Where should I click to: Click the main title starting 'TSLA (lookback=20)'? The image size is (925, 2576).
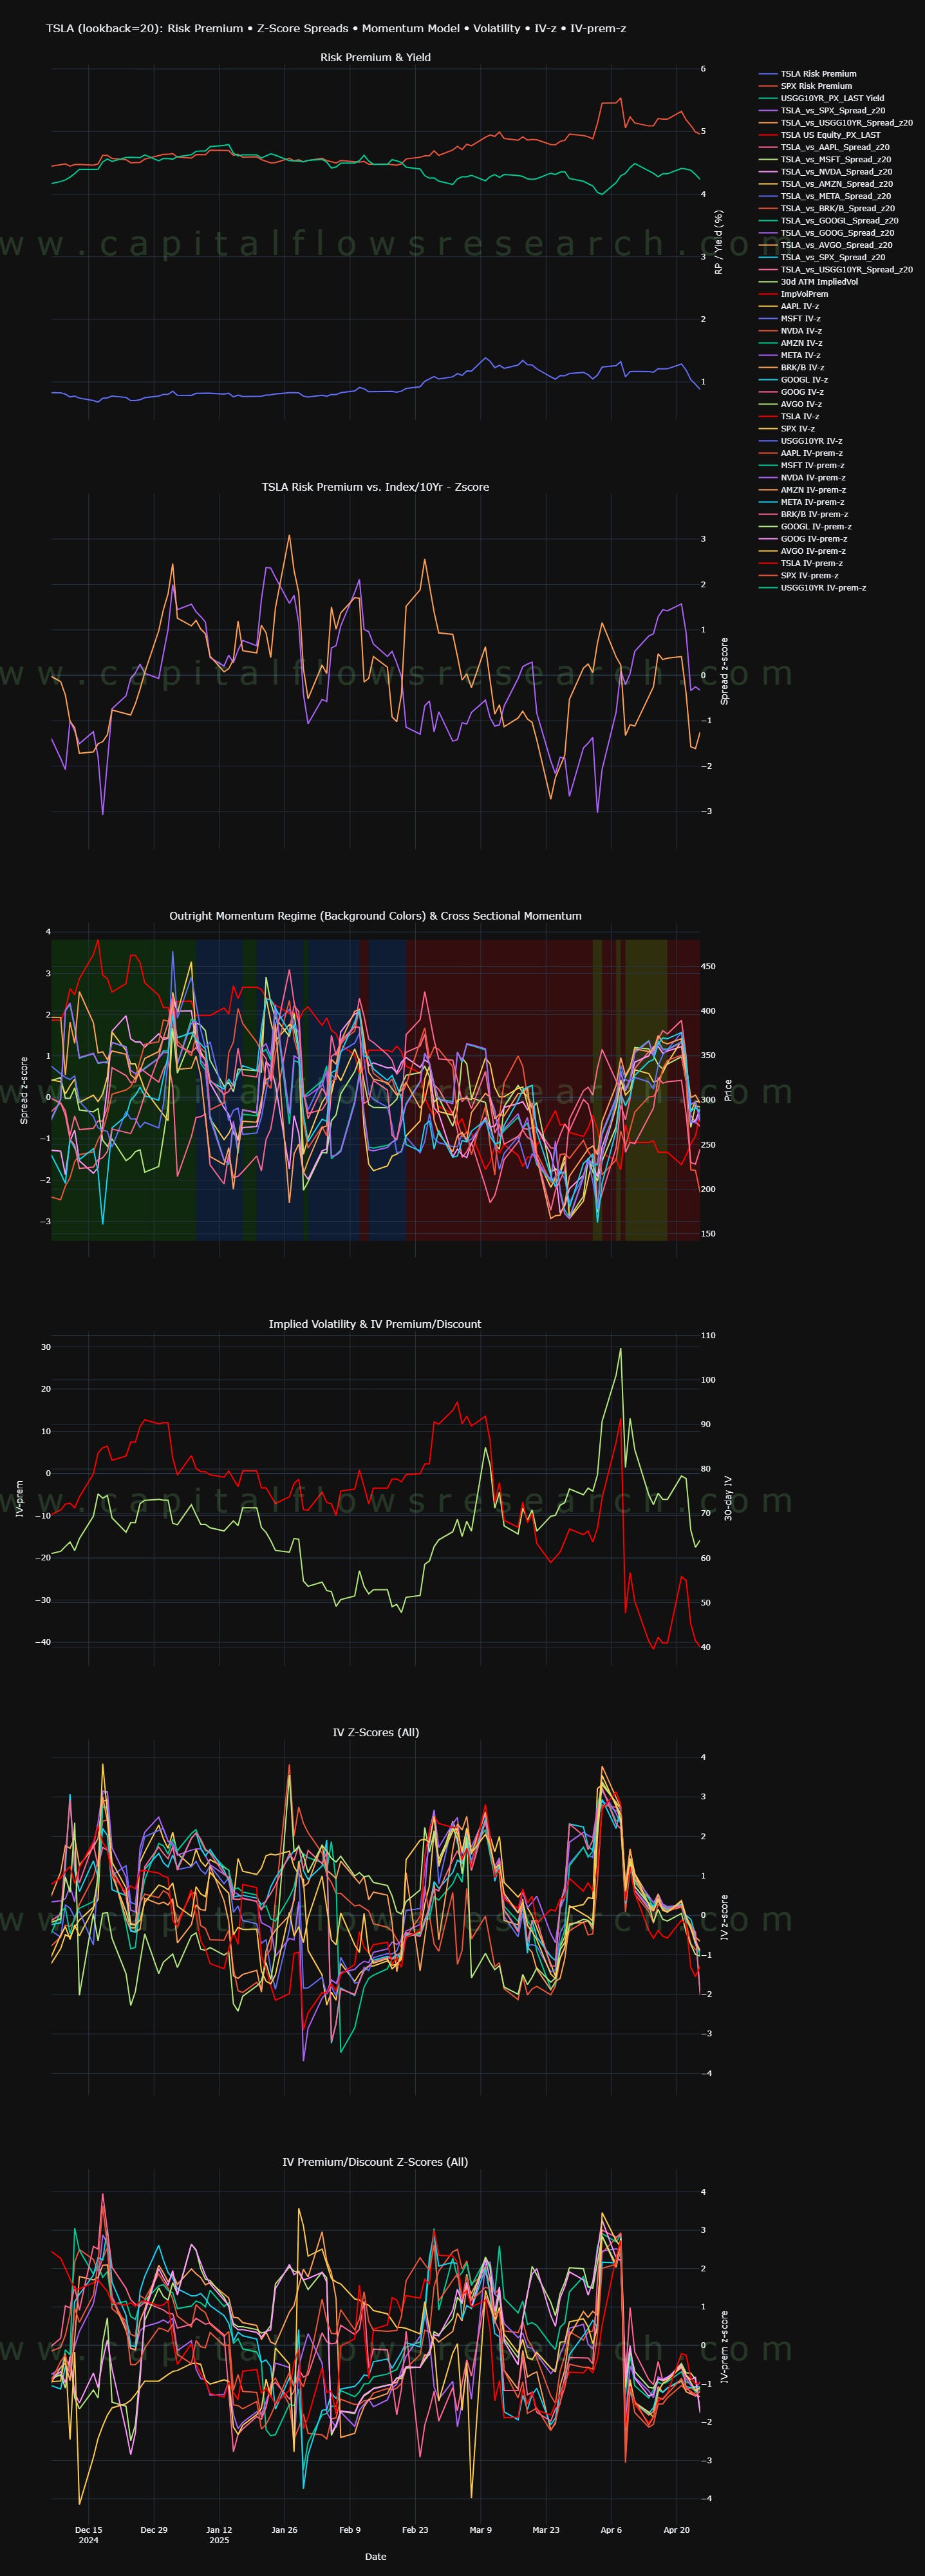(x=336, y=29)
